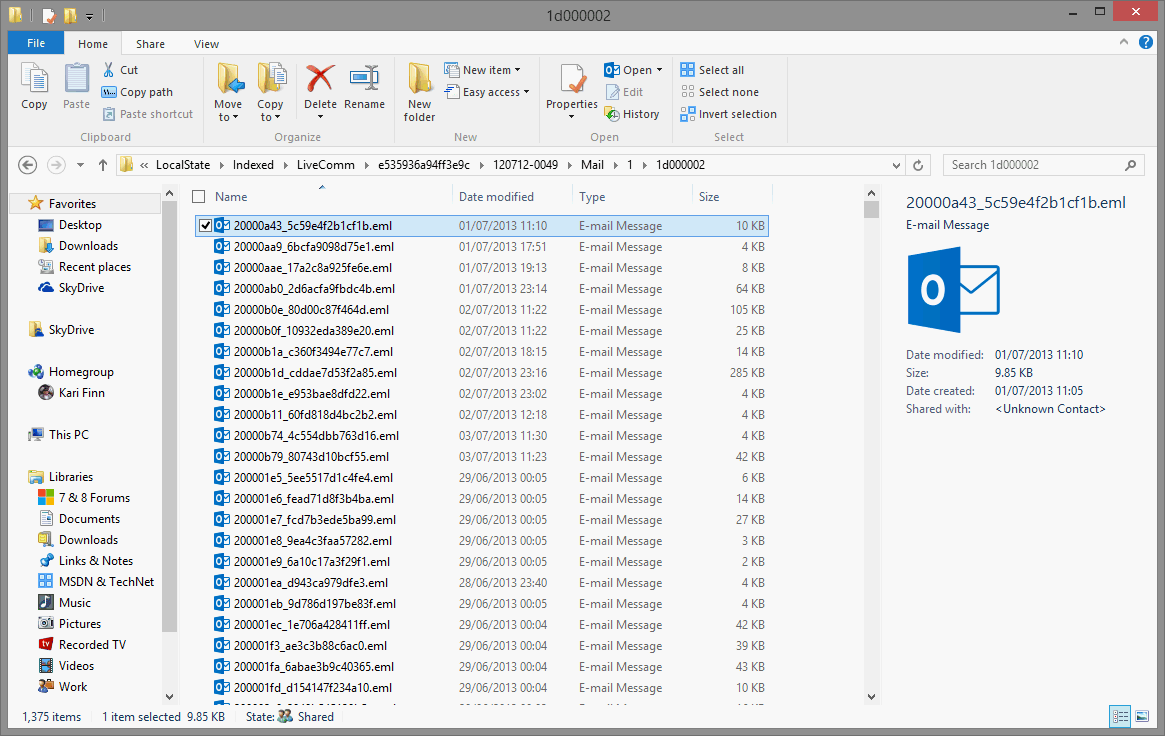The image size is (1165, 736).
Task: Open Help with the question mark icon
Action: 1146,42
